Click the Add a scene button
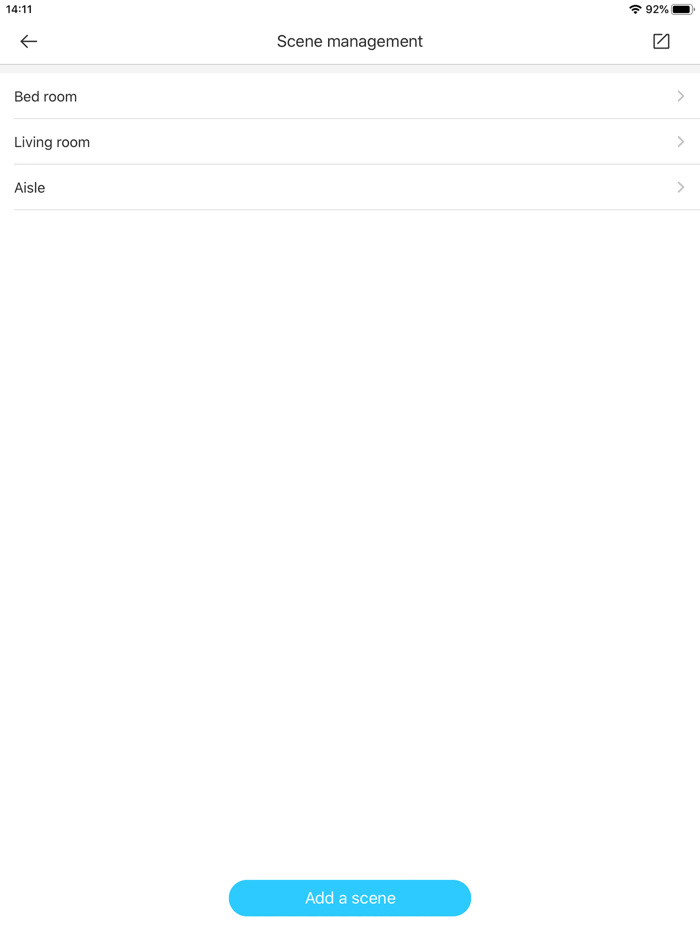This screenshot has width=700, height=934. tap(350, 898)
